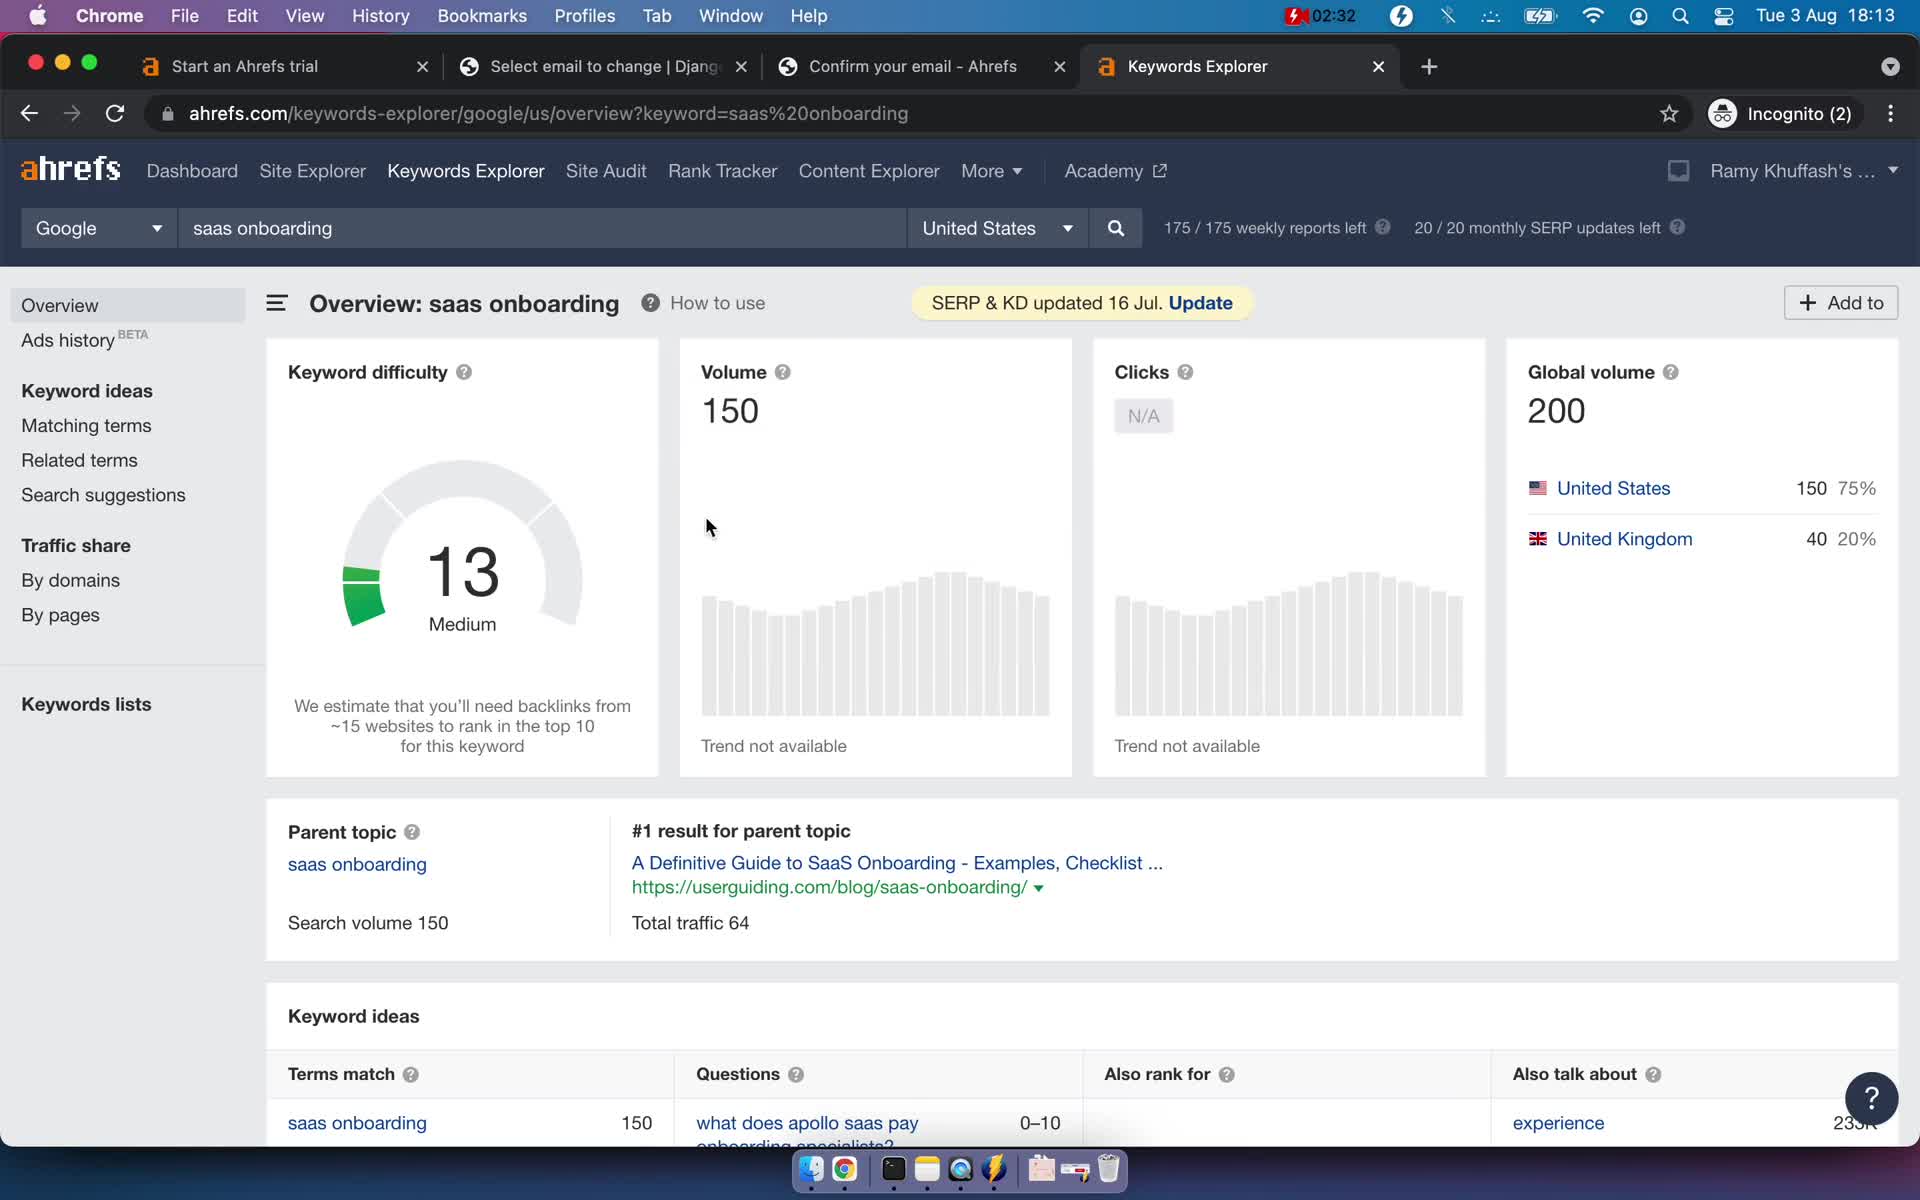Screen dimensions: 1920x1200
Task: Click the magnifier search button
Action: tap(1116, 228)
